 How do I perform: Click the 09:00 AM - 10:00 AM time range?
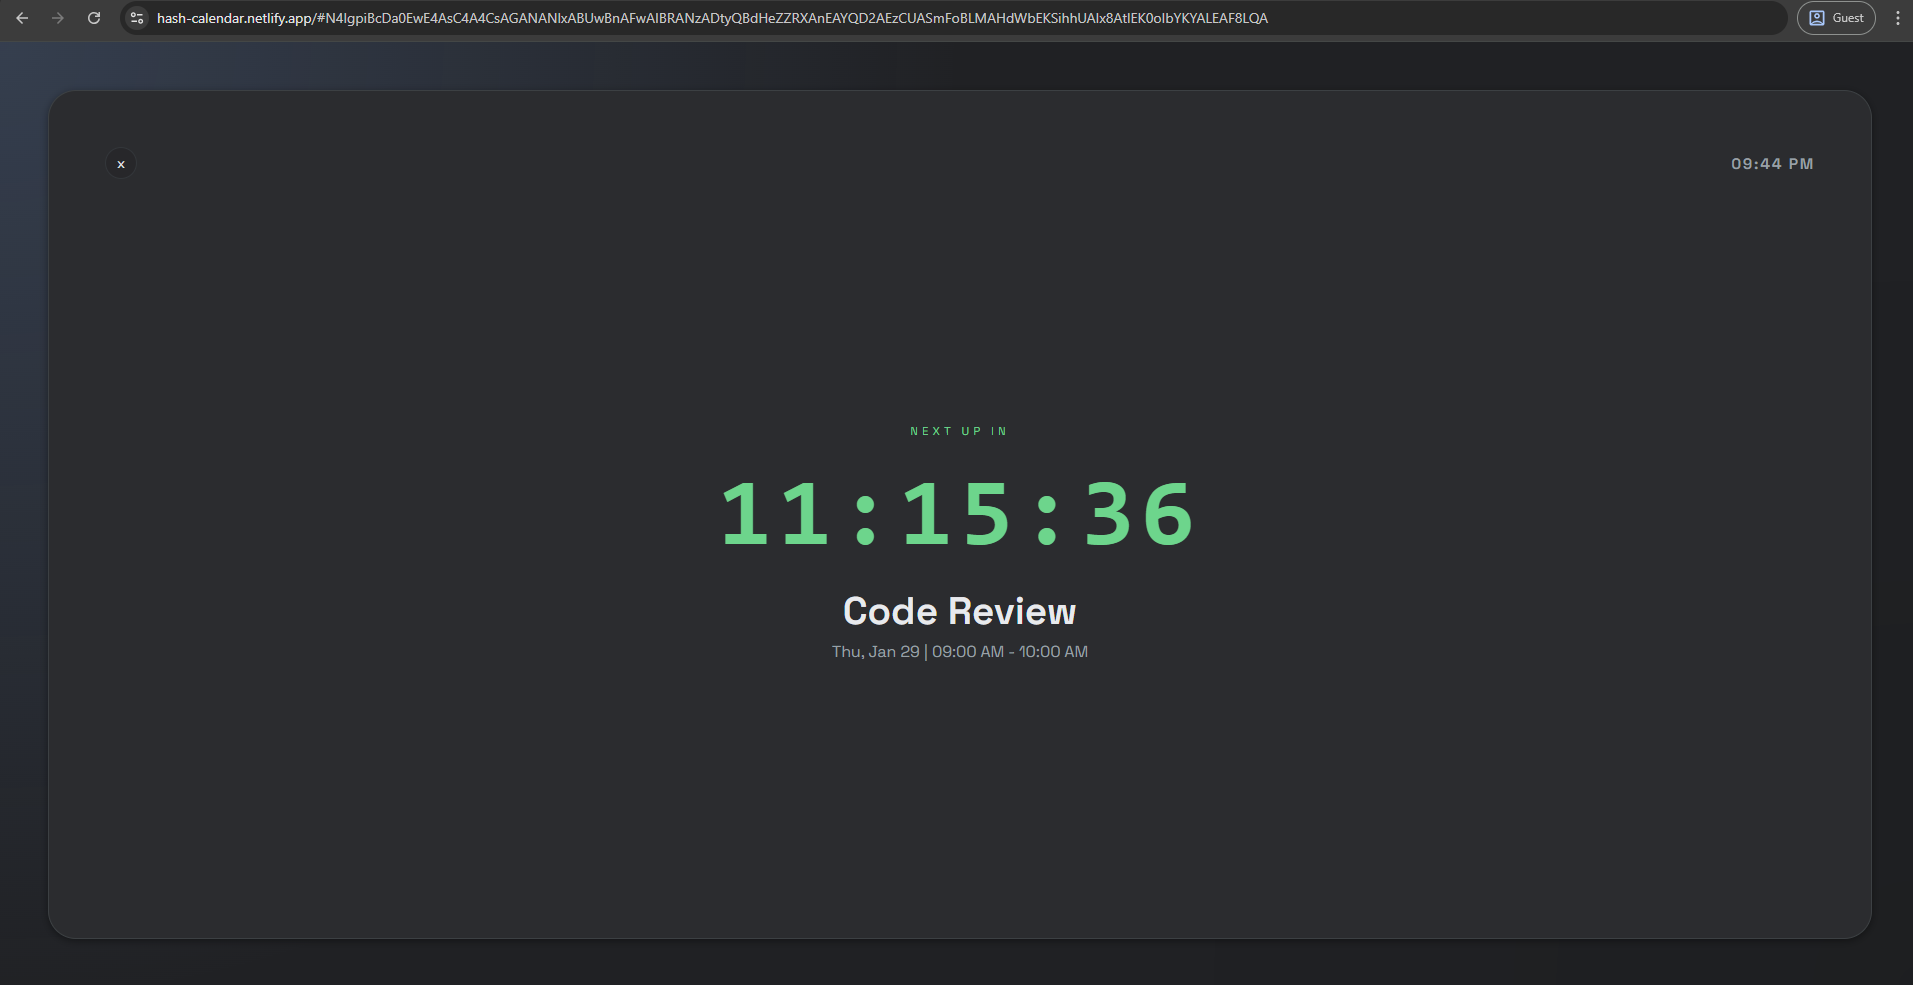(x=1010, y=652)
